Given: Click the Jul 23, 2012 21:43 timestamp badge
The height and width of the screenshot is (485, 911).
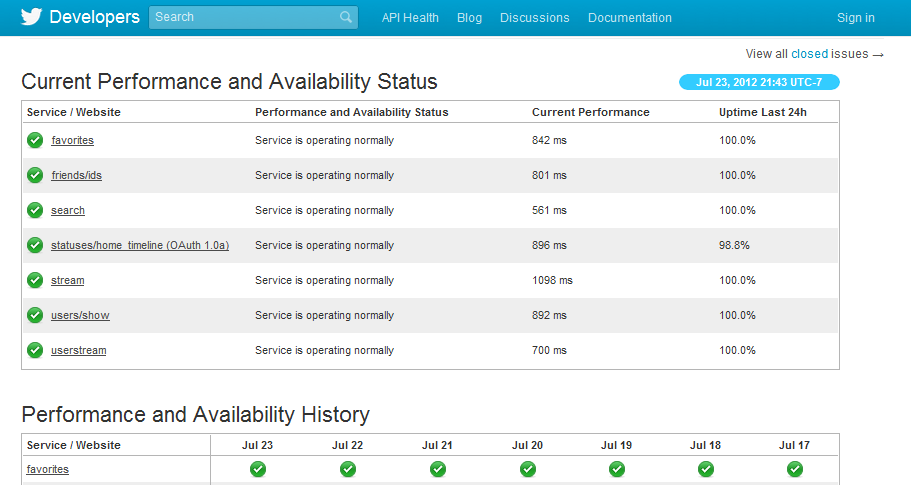Looking at the screenshot, I should pyautogui.click(x=759, y=82).
